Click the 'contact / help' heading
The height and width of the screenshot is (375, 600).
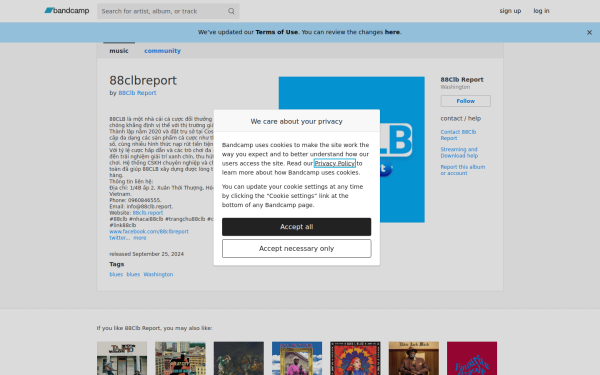tap(460, 119)
